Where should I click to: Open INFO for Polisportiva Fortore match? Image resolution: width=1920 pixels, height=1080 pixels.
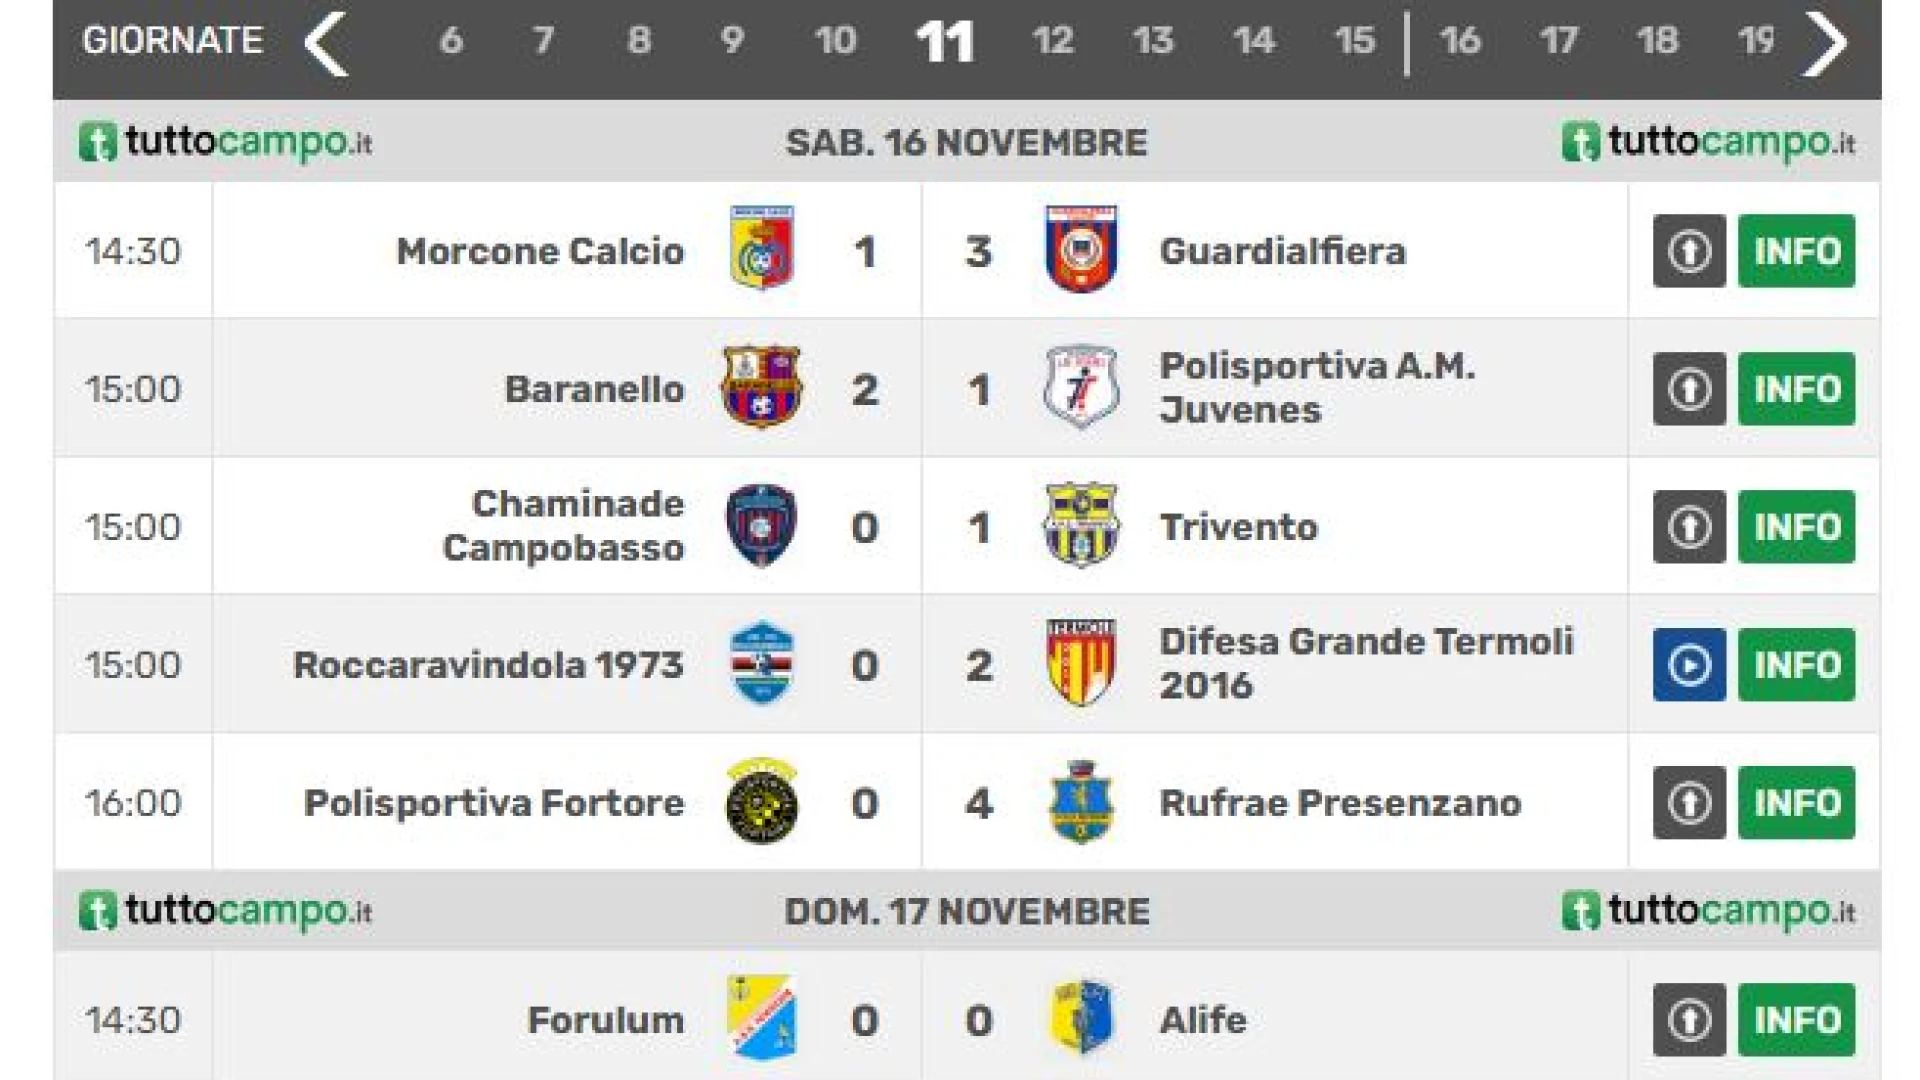tap(1796, 803)
